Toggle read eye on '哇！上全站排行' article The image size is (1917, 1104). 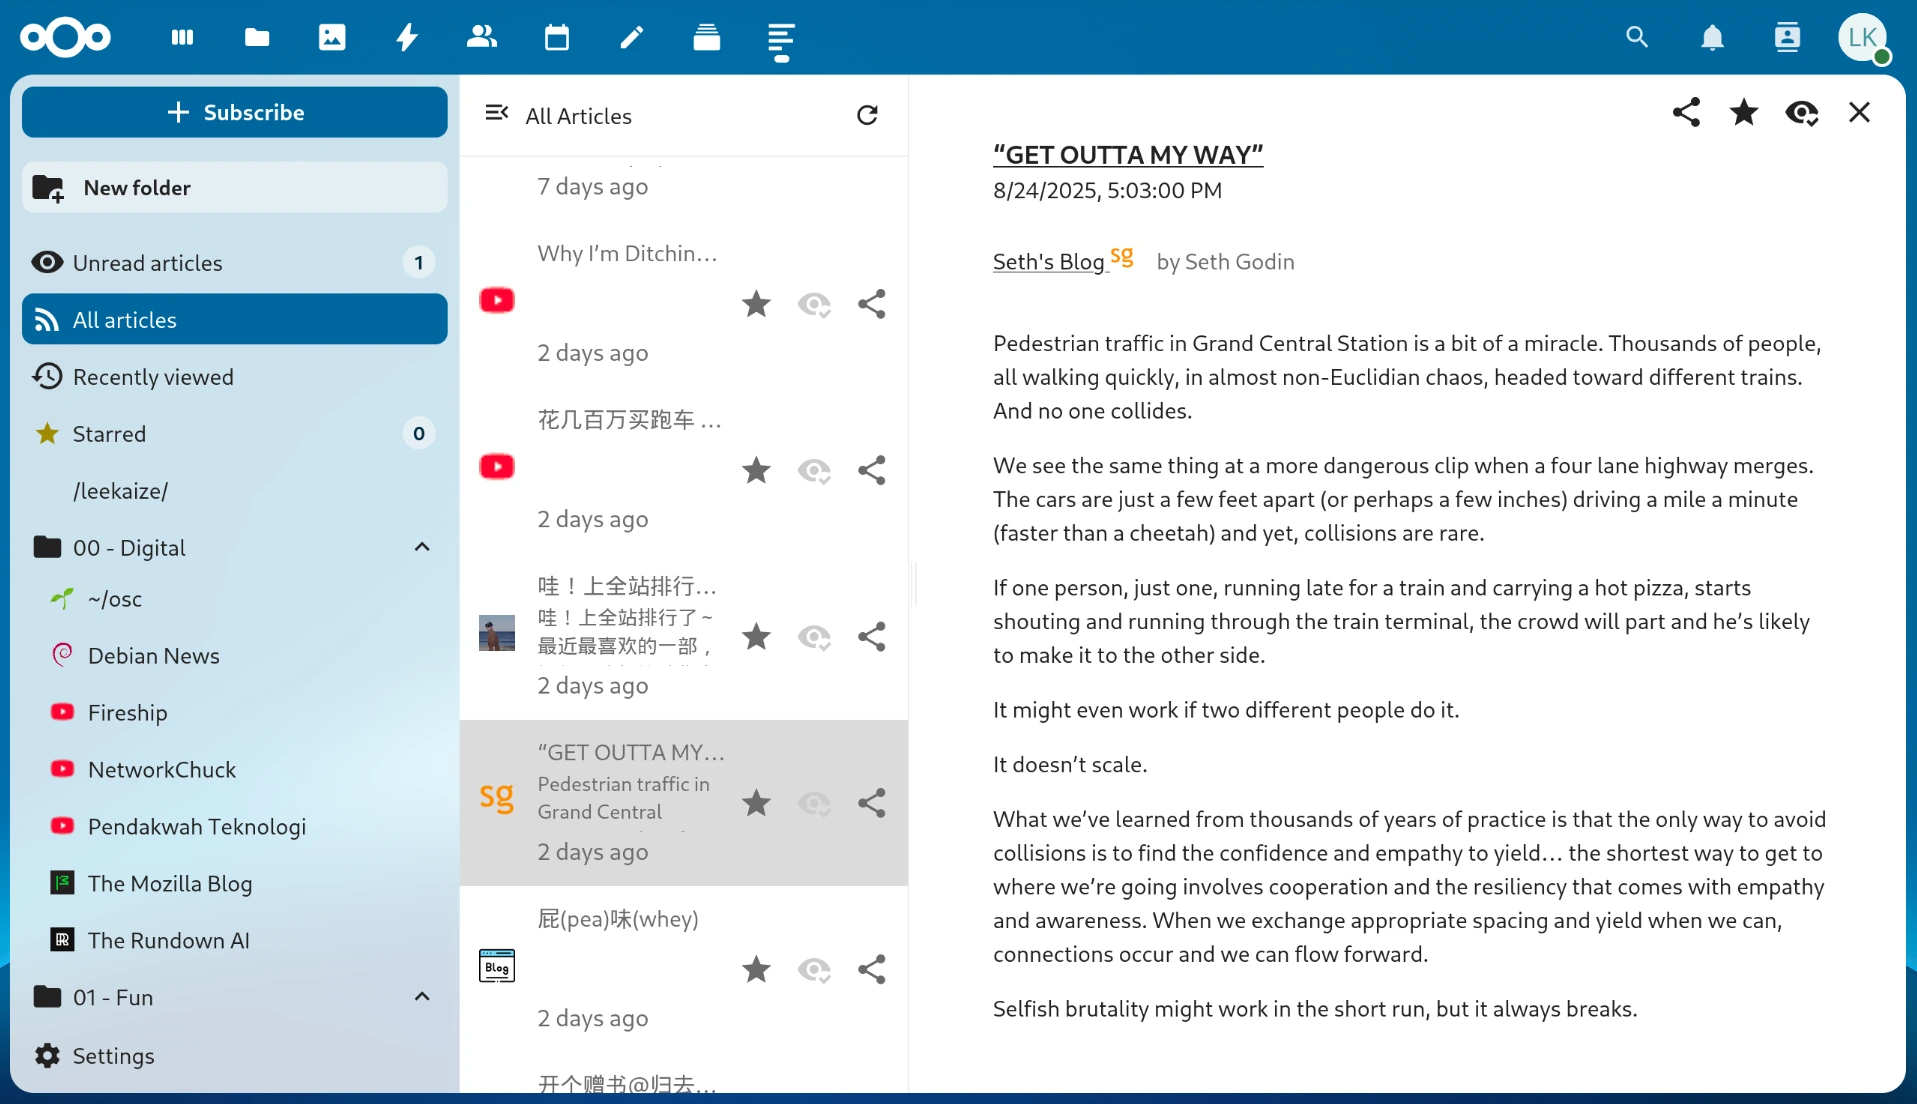[814, 637]
